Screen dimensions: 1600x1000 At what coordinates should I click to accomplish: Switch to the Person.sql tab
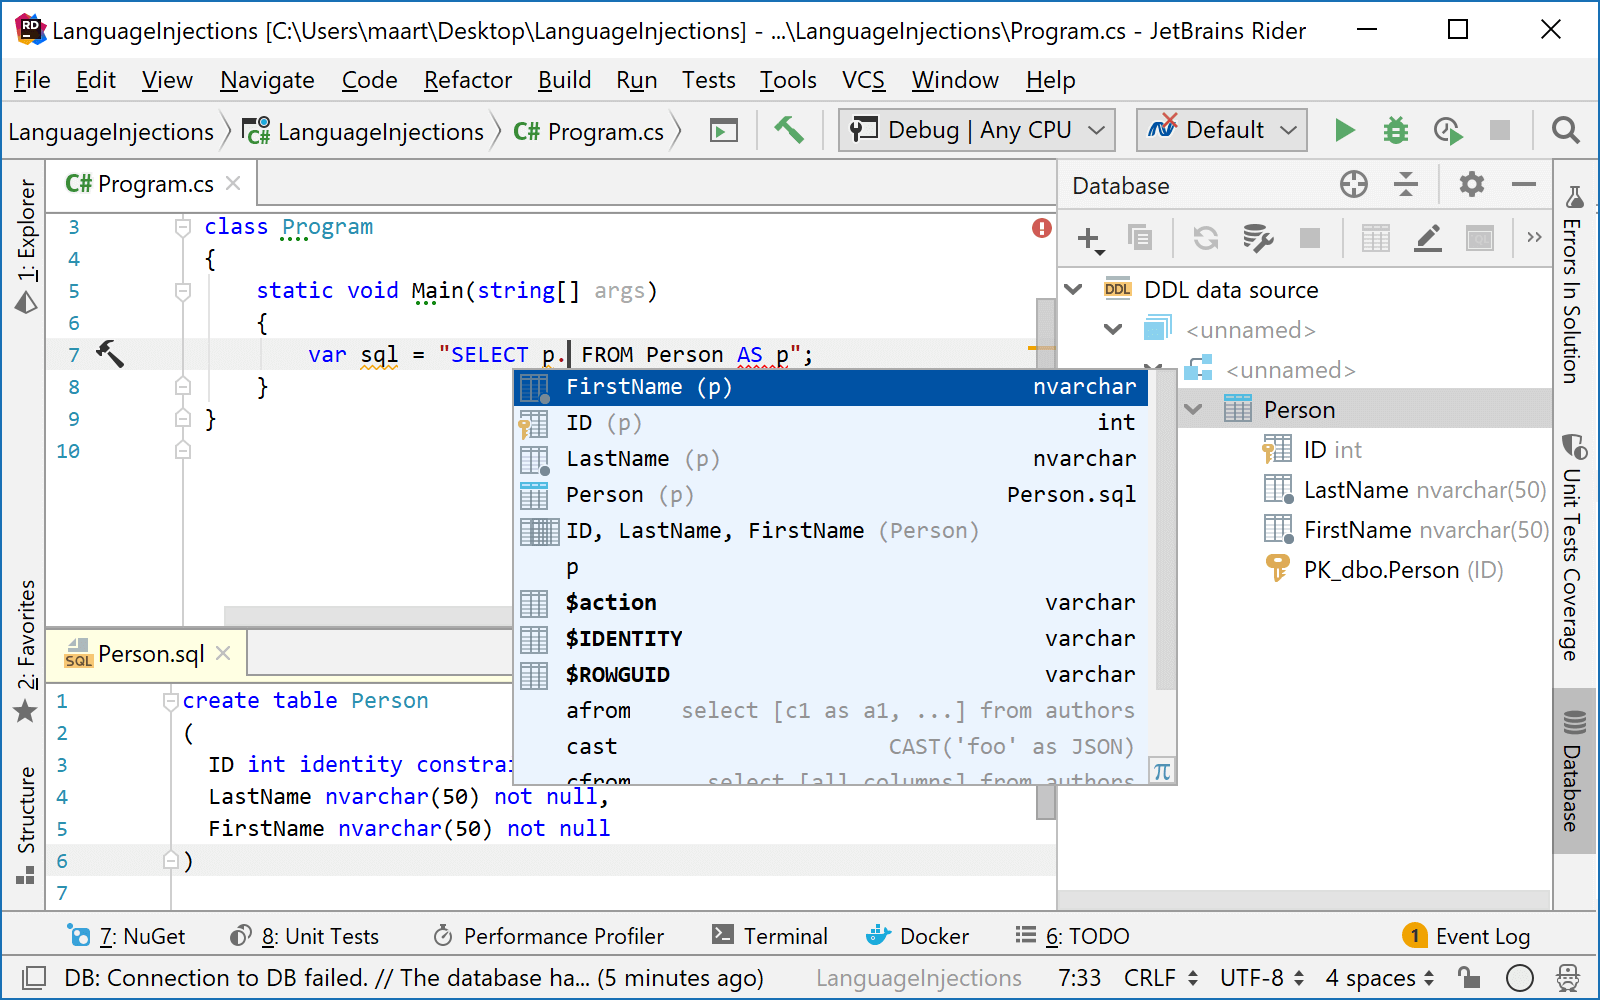150,653
